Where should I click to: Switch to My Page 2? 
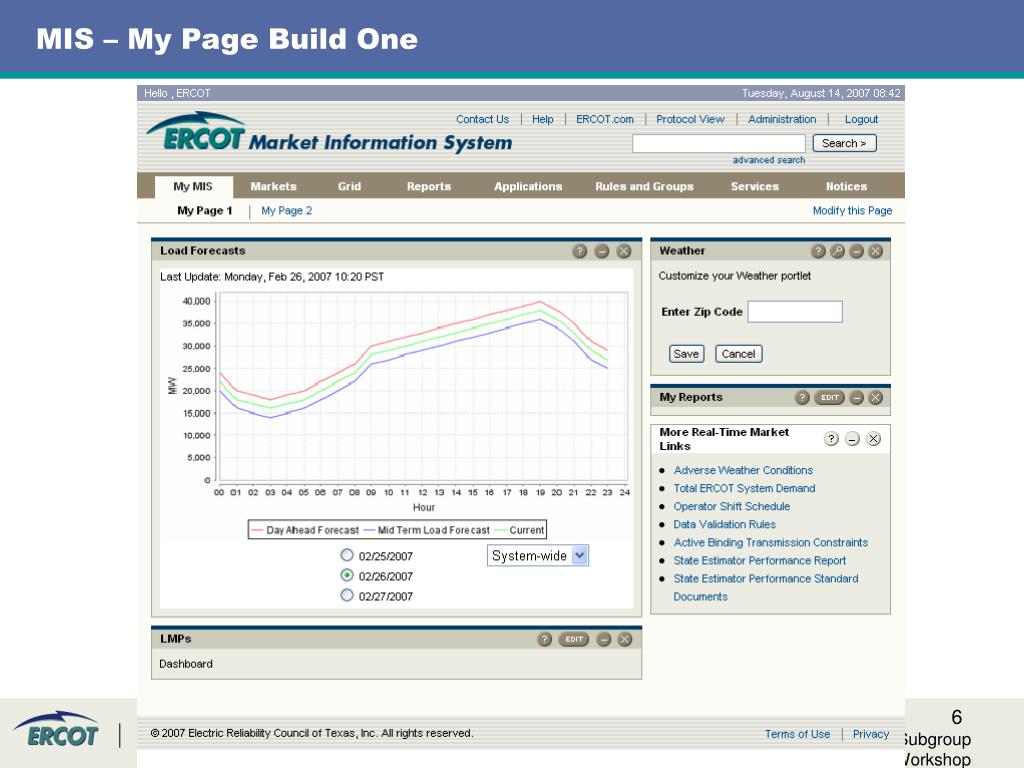287,210
